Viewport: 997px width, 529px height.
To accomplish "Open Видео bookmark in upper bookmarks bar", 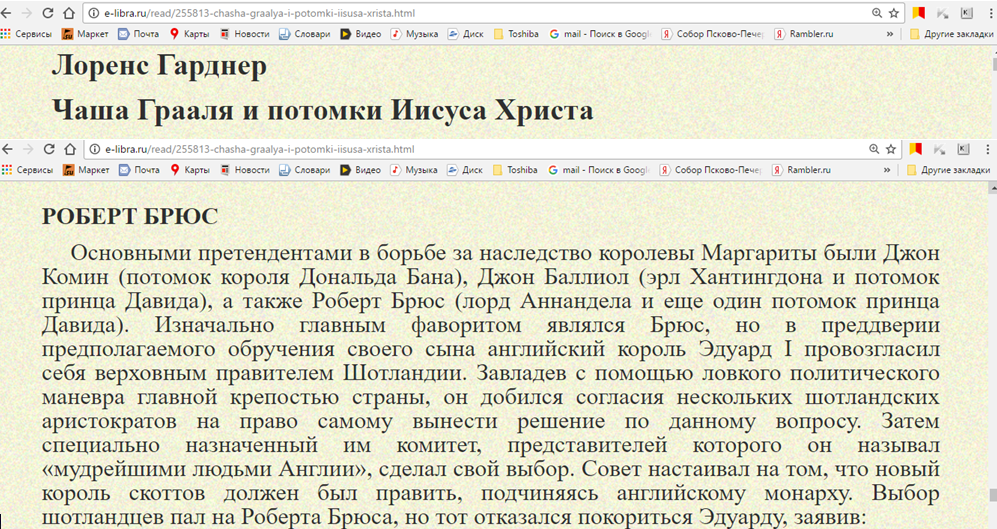I will (361, 34).
